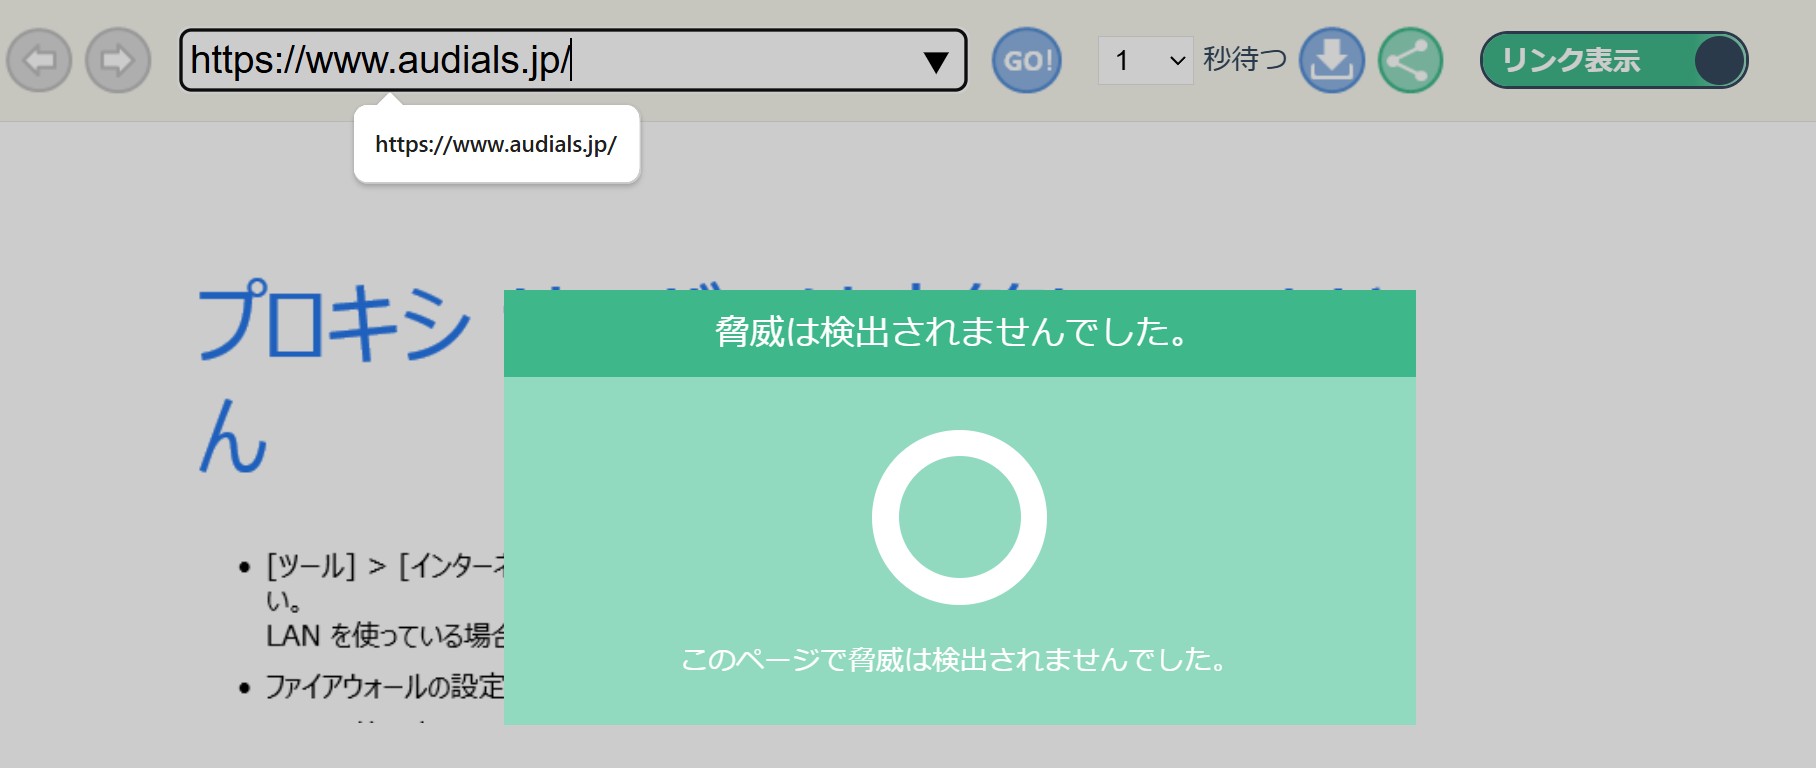Open the seconds-to-wait dropdown
Image resolution: width=1816 pixels, height=768 pixels.
(1145, 61)
